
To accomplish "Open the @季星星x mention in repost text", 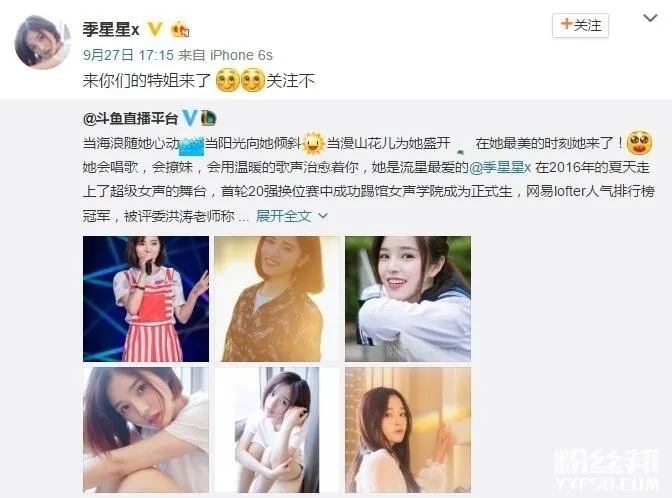I will point(501,167).
